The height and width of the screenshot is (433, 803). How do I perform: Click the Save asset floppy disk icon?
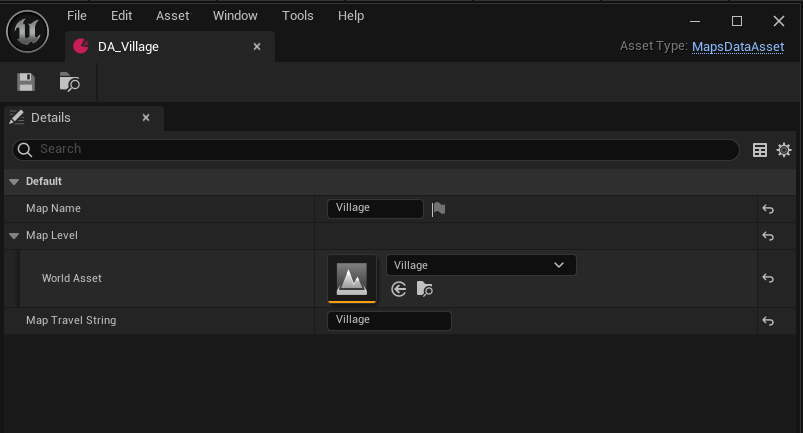26,83
